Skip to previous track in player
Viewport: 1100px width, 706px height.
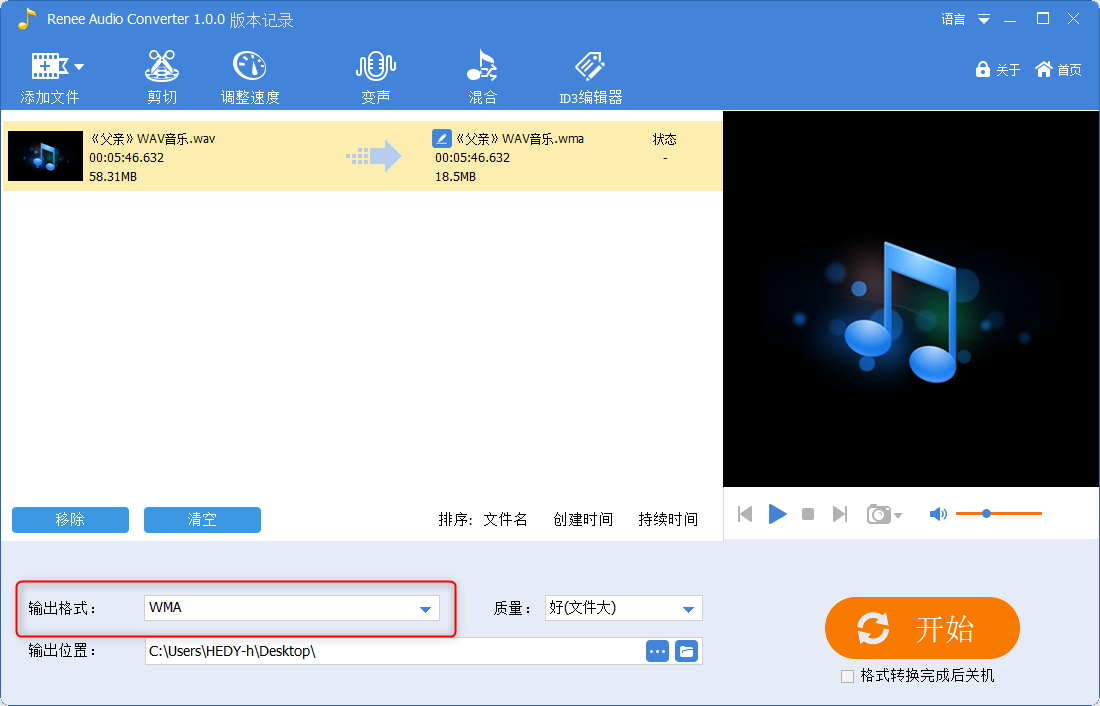tap(745, 514)
